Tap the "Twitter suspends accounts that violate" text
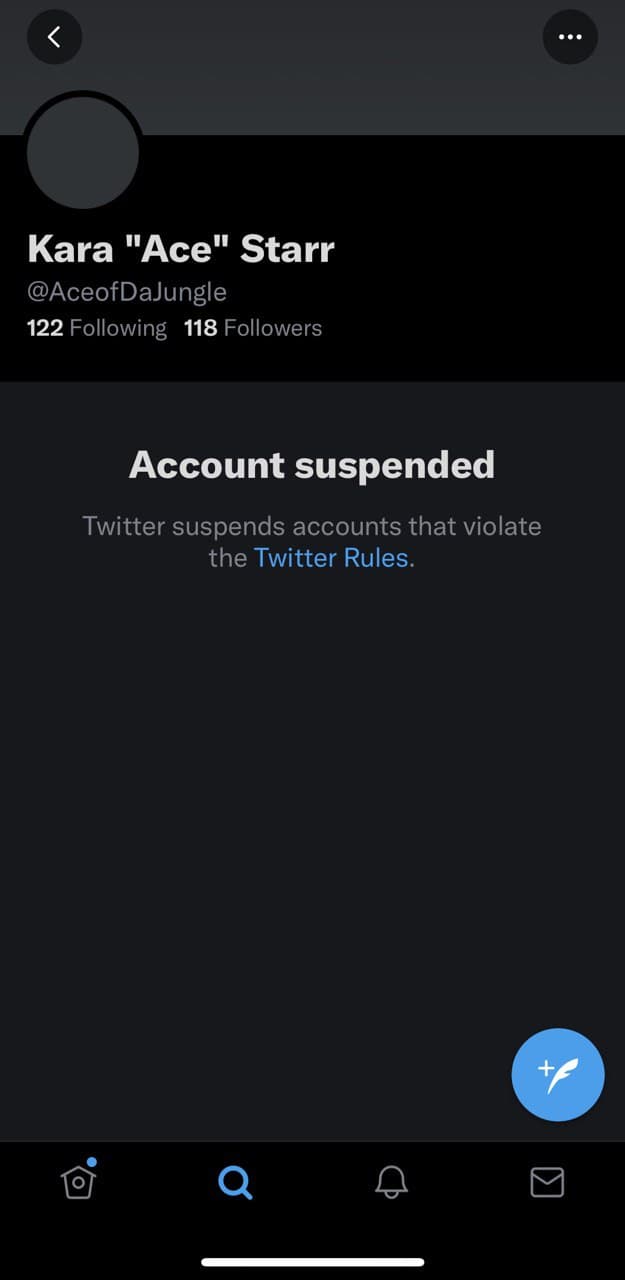 click(312, 526)
